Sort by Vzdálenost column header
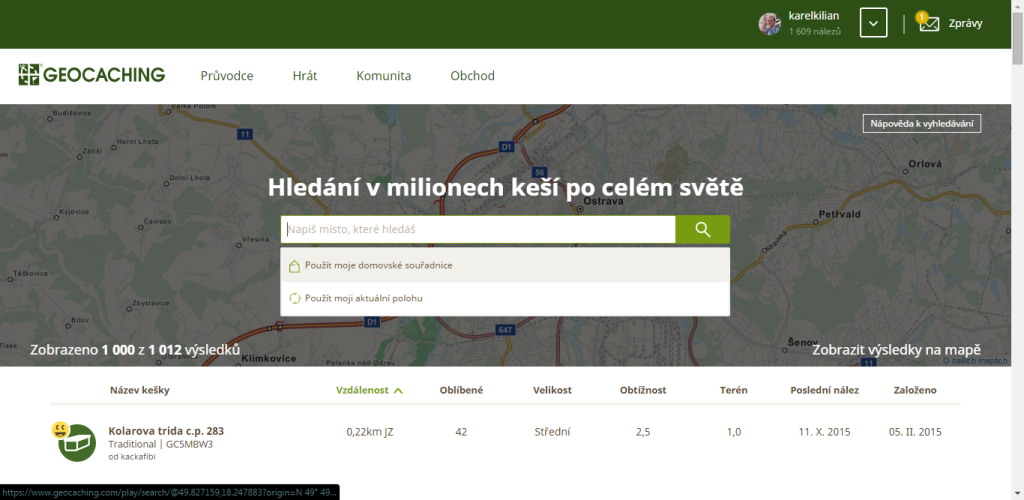This screenshot has width=1024, height=500. point(362,390)
